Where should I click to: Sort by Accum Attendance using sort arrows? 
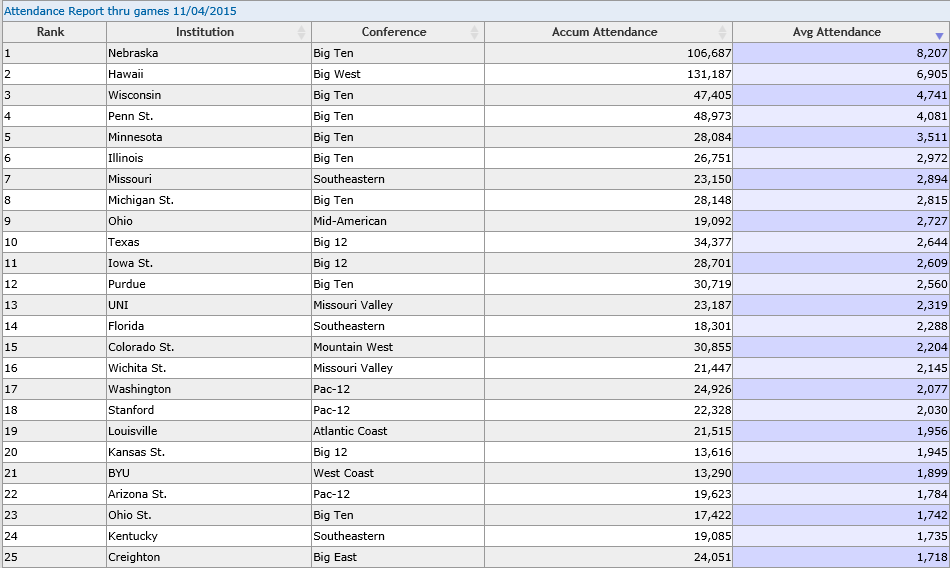pos(722,32)
